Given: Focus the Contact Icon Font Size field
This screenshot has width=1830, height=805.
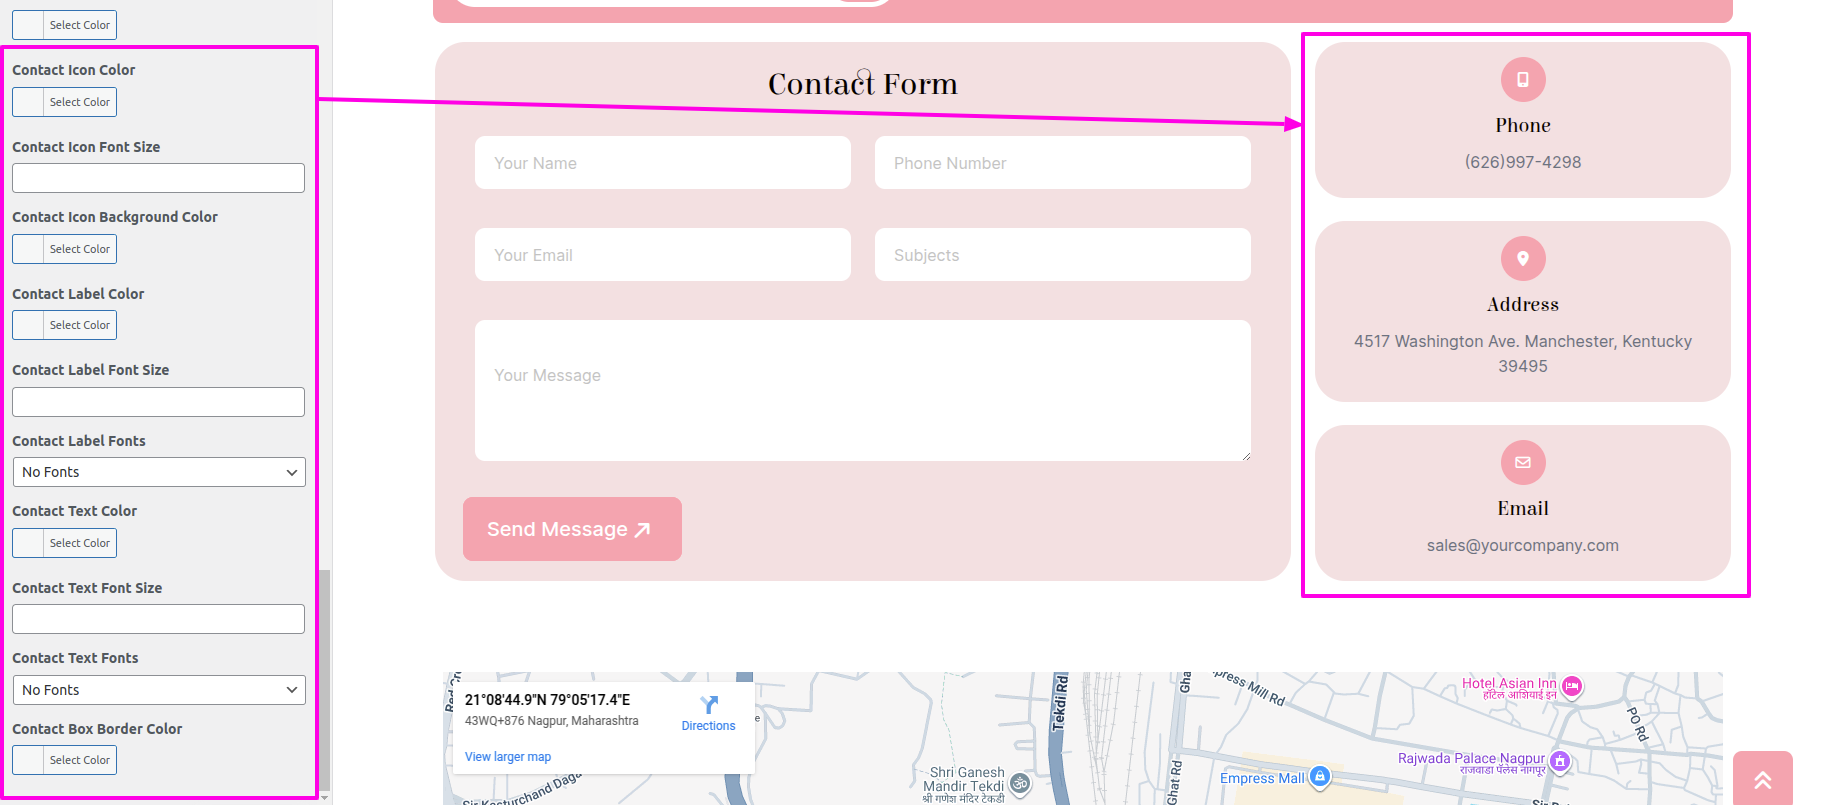Looking at the screenshot, I should pyautogui.click(x=158, y=178).
